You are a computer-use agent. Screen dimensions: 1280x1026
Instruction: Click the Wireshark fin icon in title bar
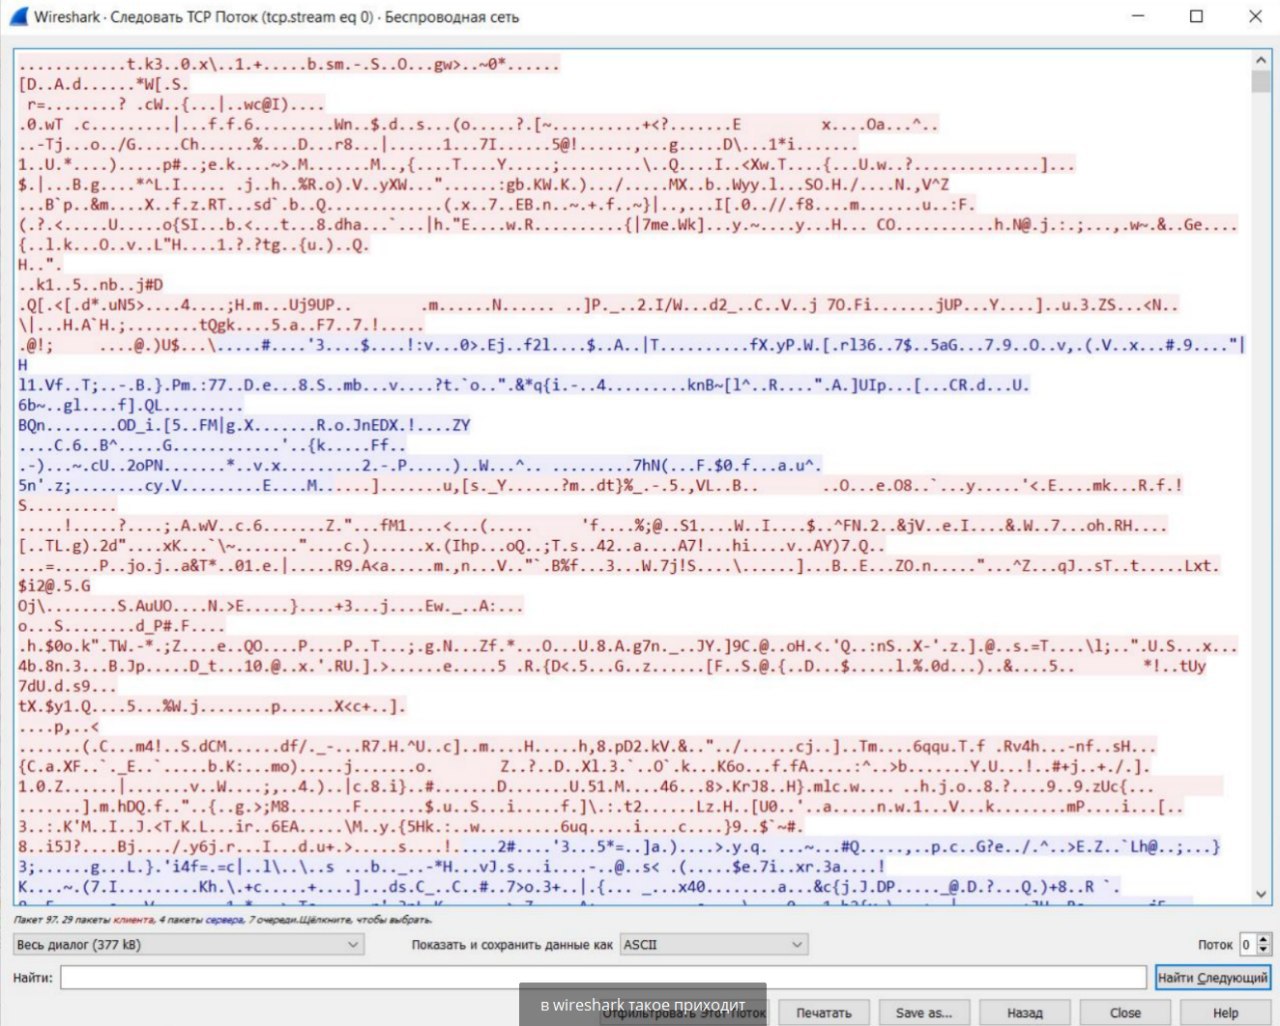tap(18, 16)
